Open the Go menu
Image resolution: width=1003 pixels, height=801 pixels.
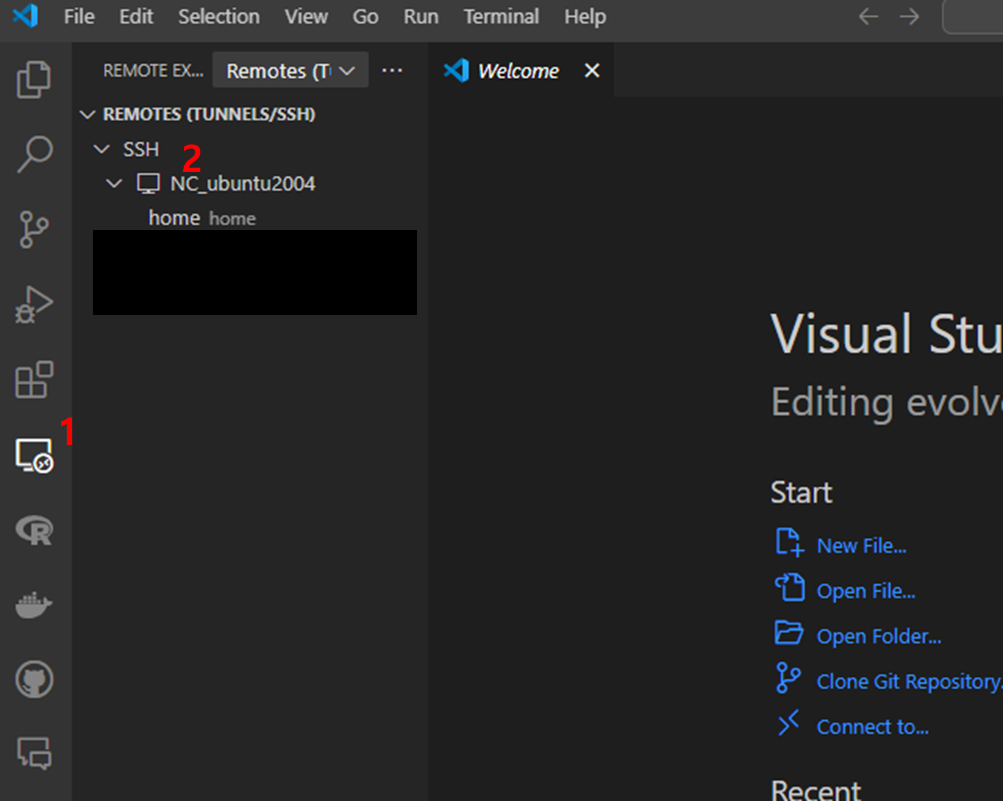coord(365,17)
